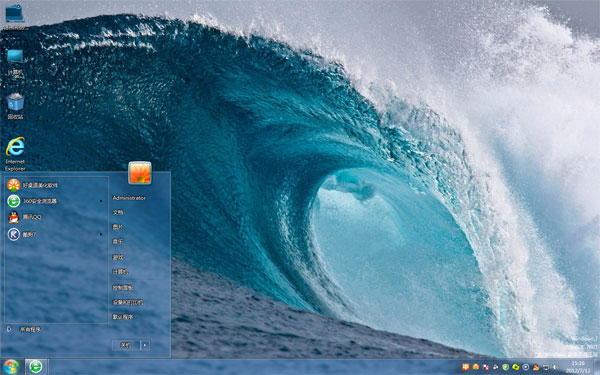The height and width of the screenshot is (375, 600).
Task: Open Devices and Printers (设备和打印机)
Action: [127, 302]
